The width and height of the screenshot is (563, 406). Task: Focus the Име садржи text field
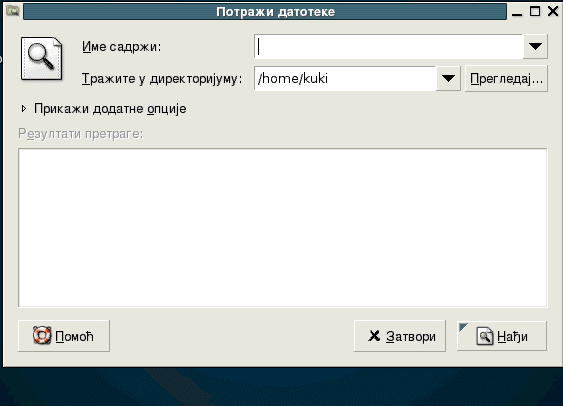click(x=388, y=46)
